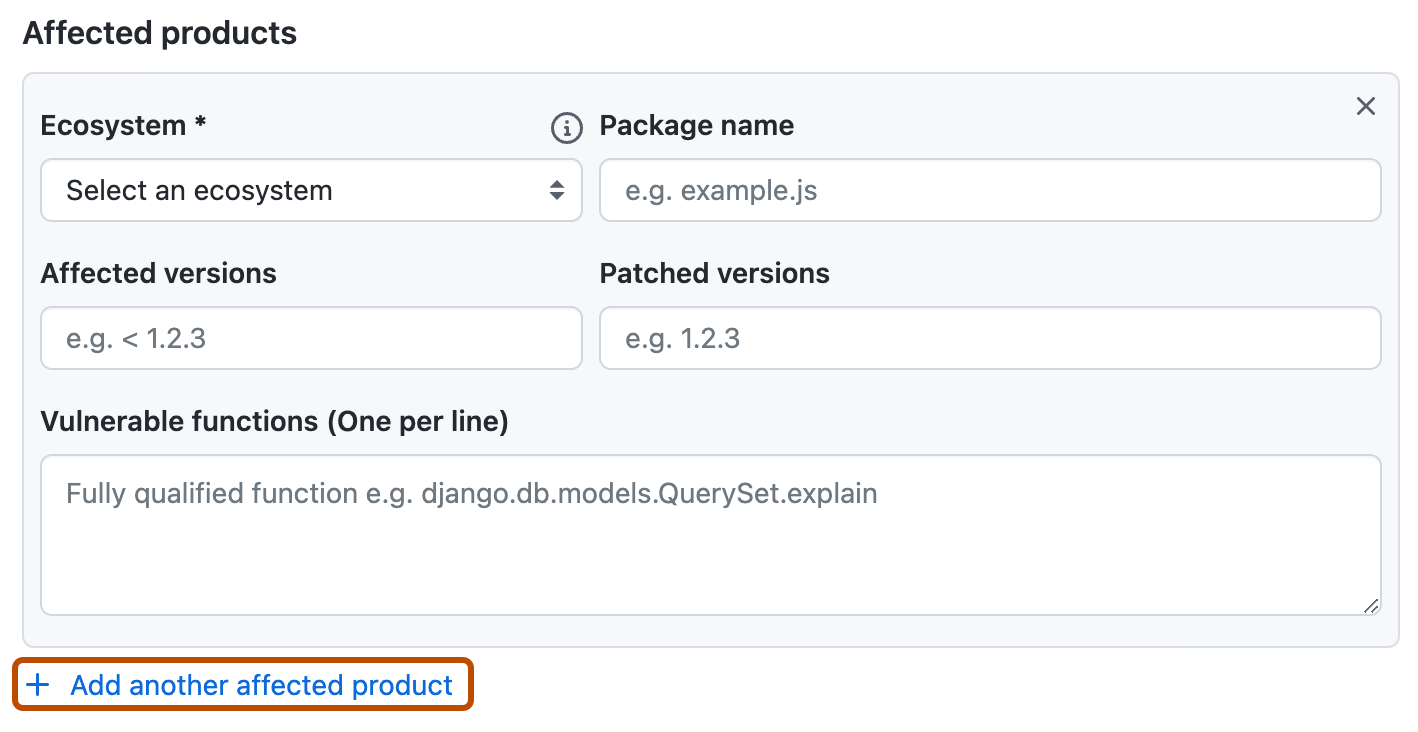Click the 'Package name' label text
The image size is (1418, 732).
pyautogui.click(x=696, y=126)
